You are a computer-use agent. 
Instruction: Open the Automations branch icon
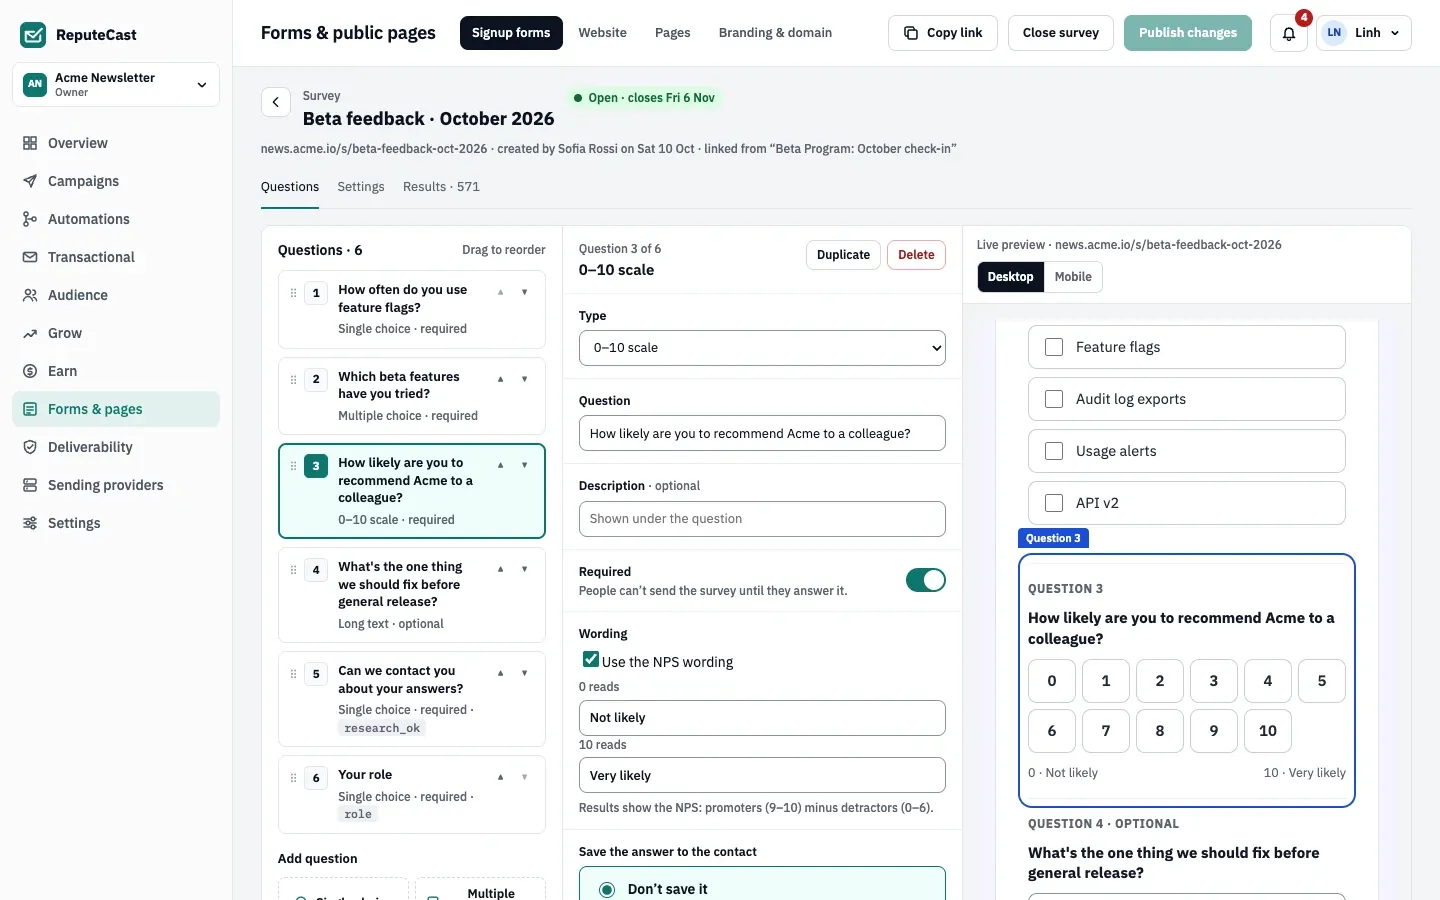30,219
